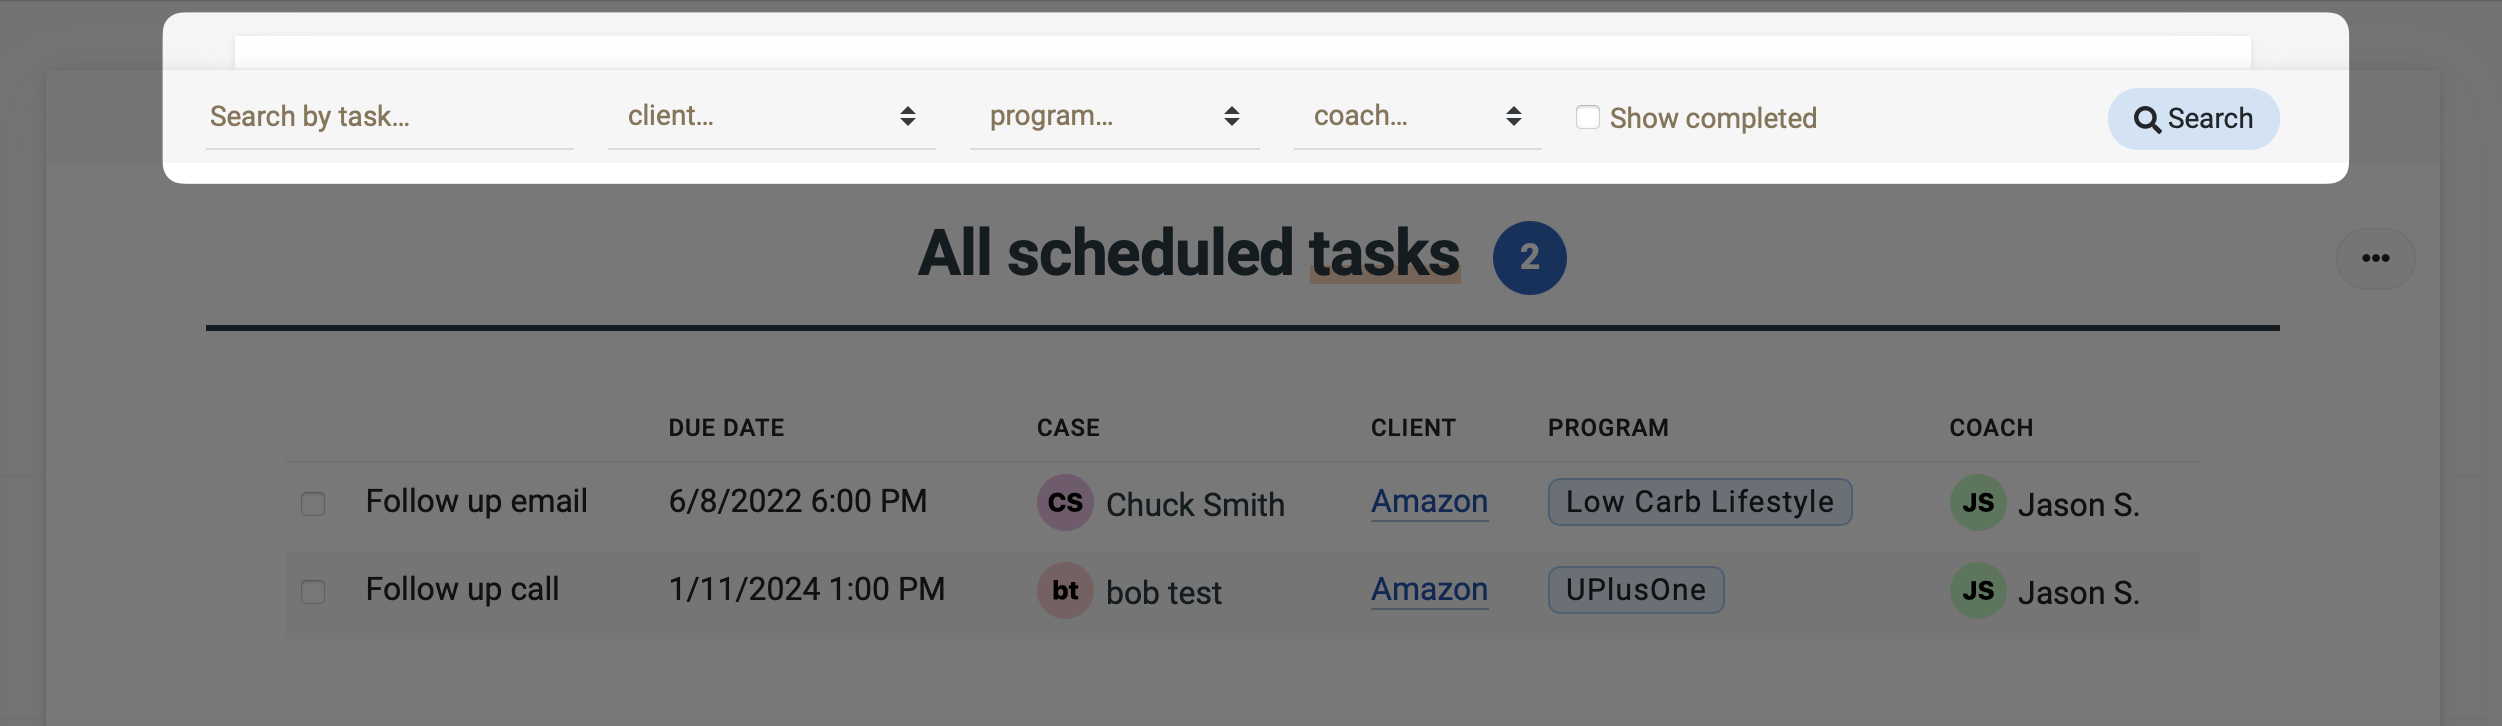Expand the program filter dropdown
Viewport: 2502px width, 726px height.
(1114, 117)
